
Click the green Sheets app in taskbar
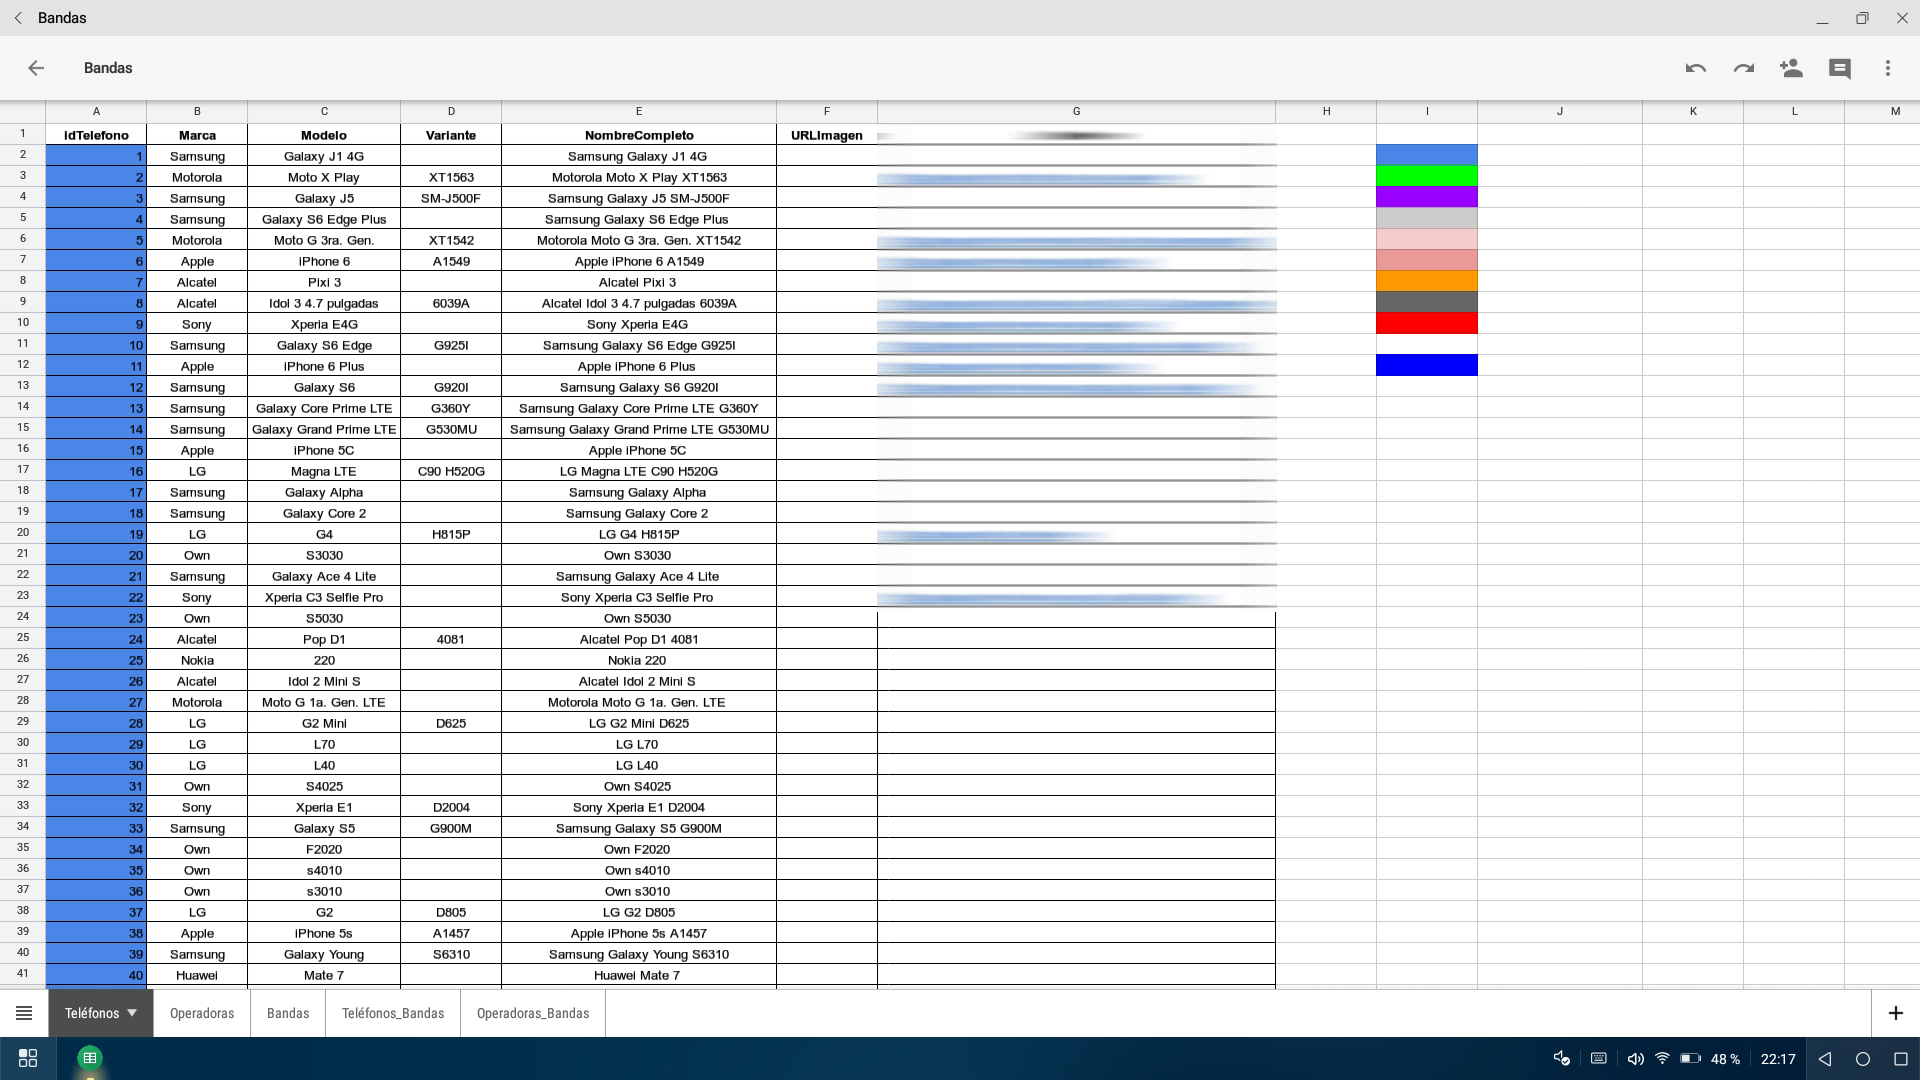(90, 1058)
